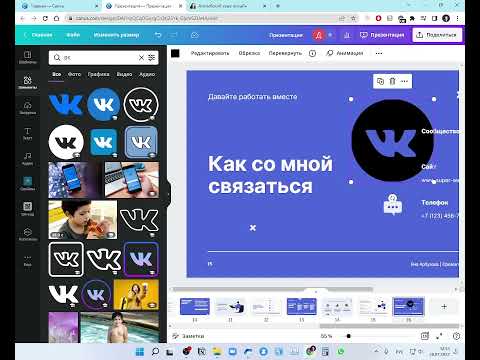Add a new slide with plus button
The image size is (480, 360).
444,307
